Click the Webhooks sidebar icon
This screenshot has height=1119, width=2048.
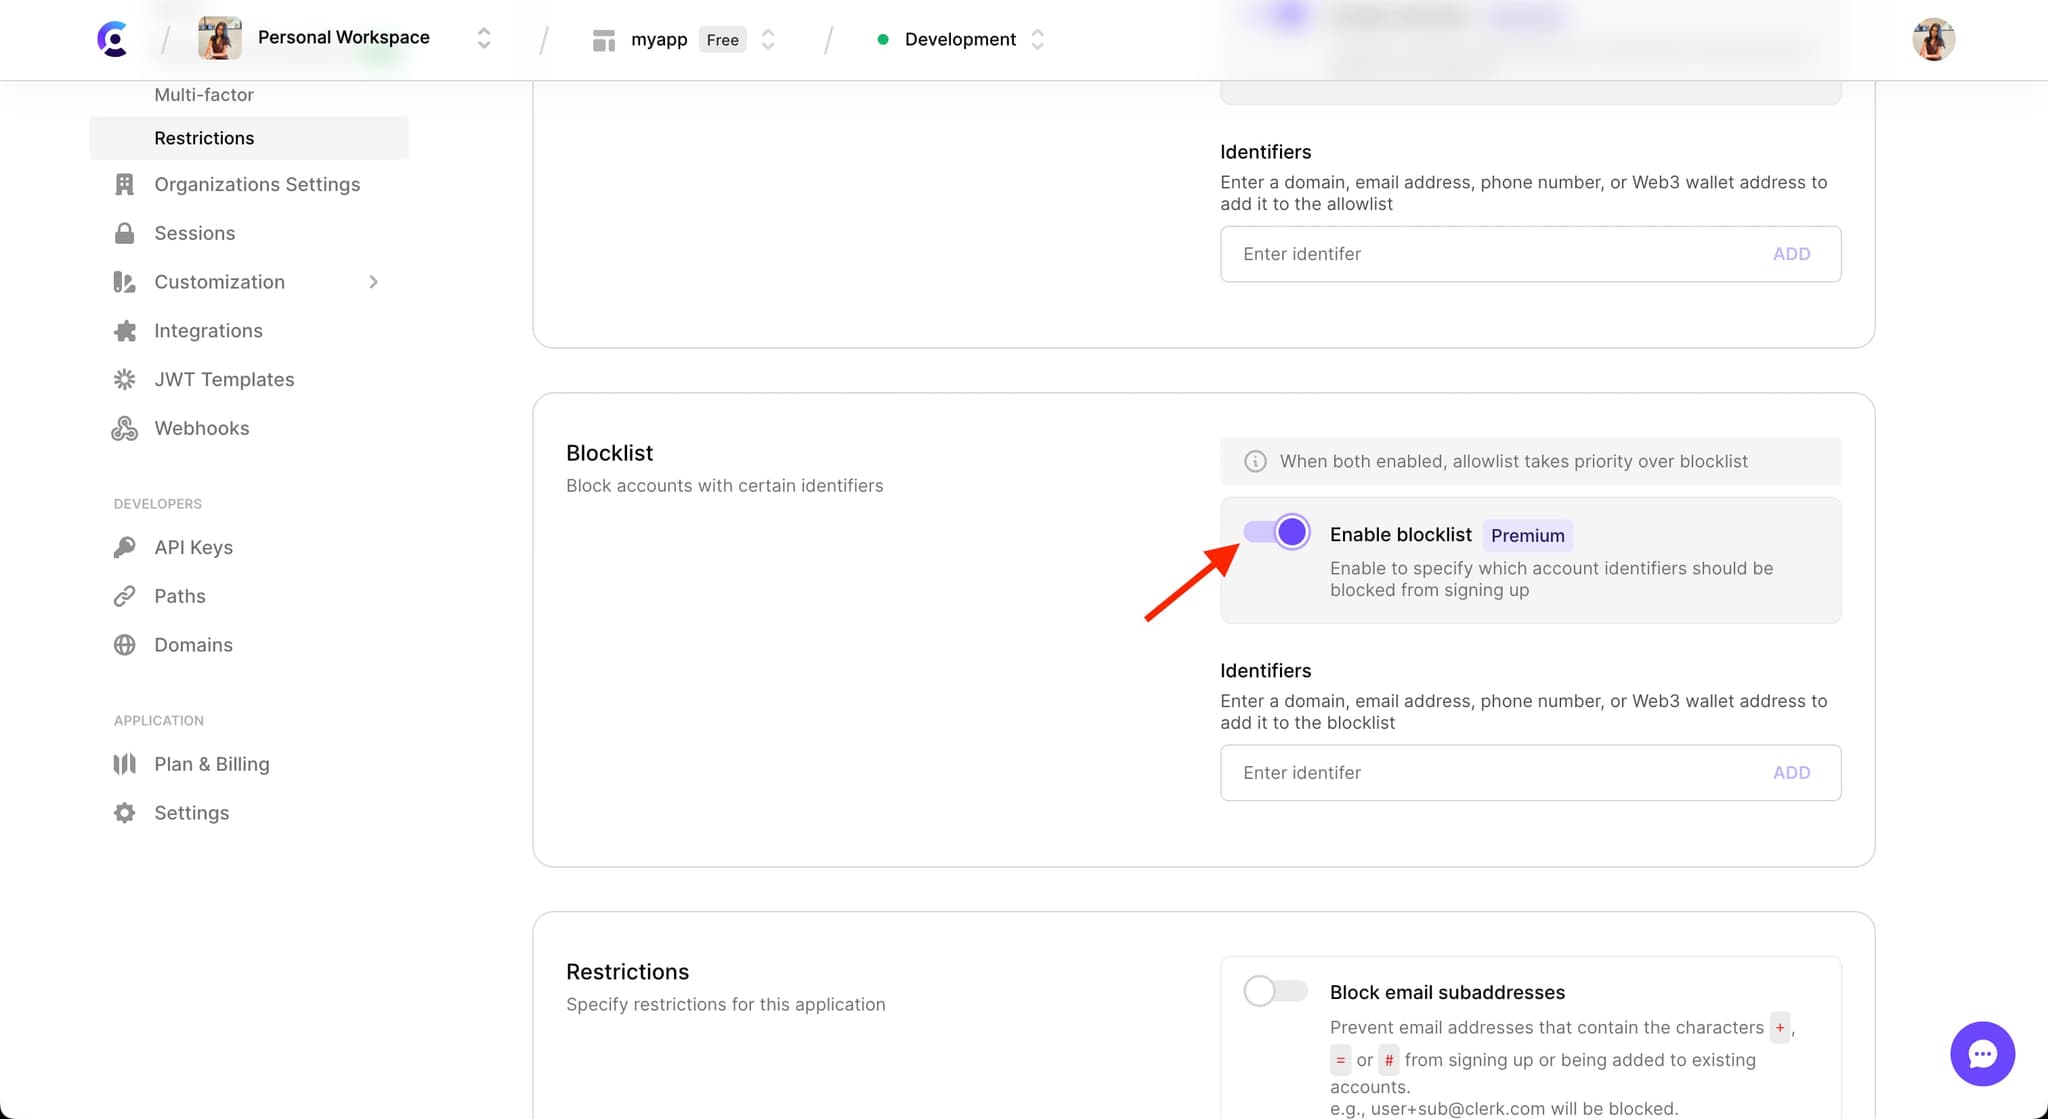click(124, 427)
